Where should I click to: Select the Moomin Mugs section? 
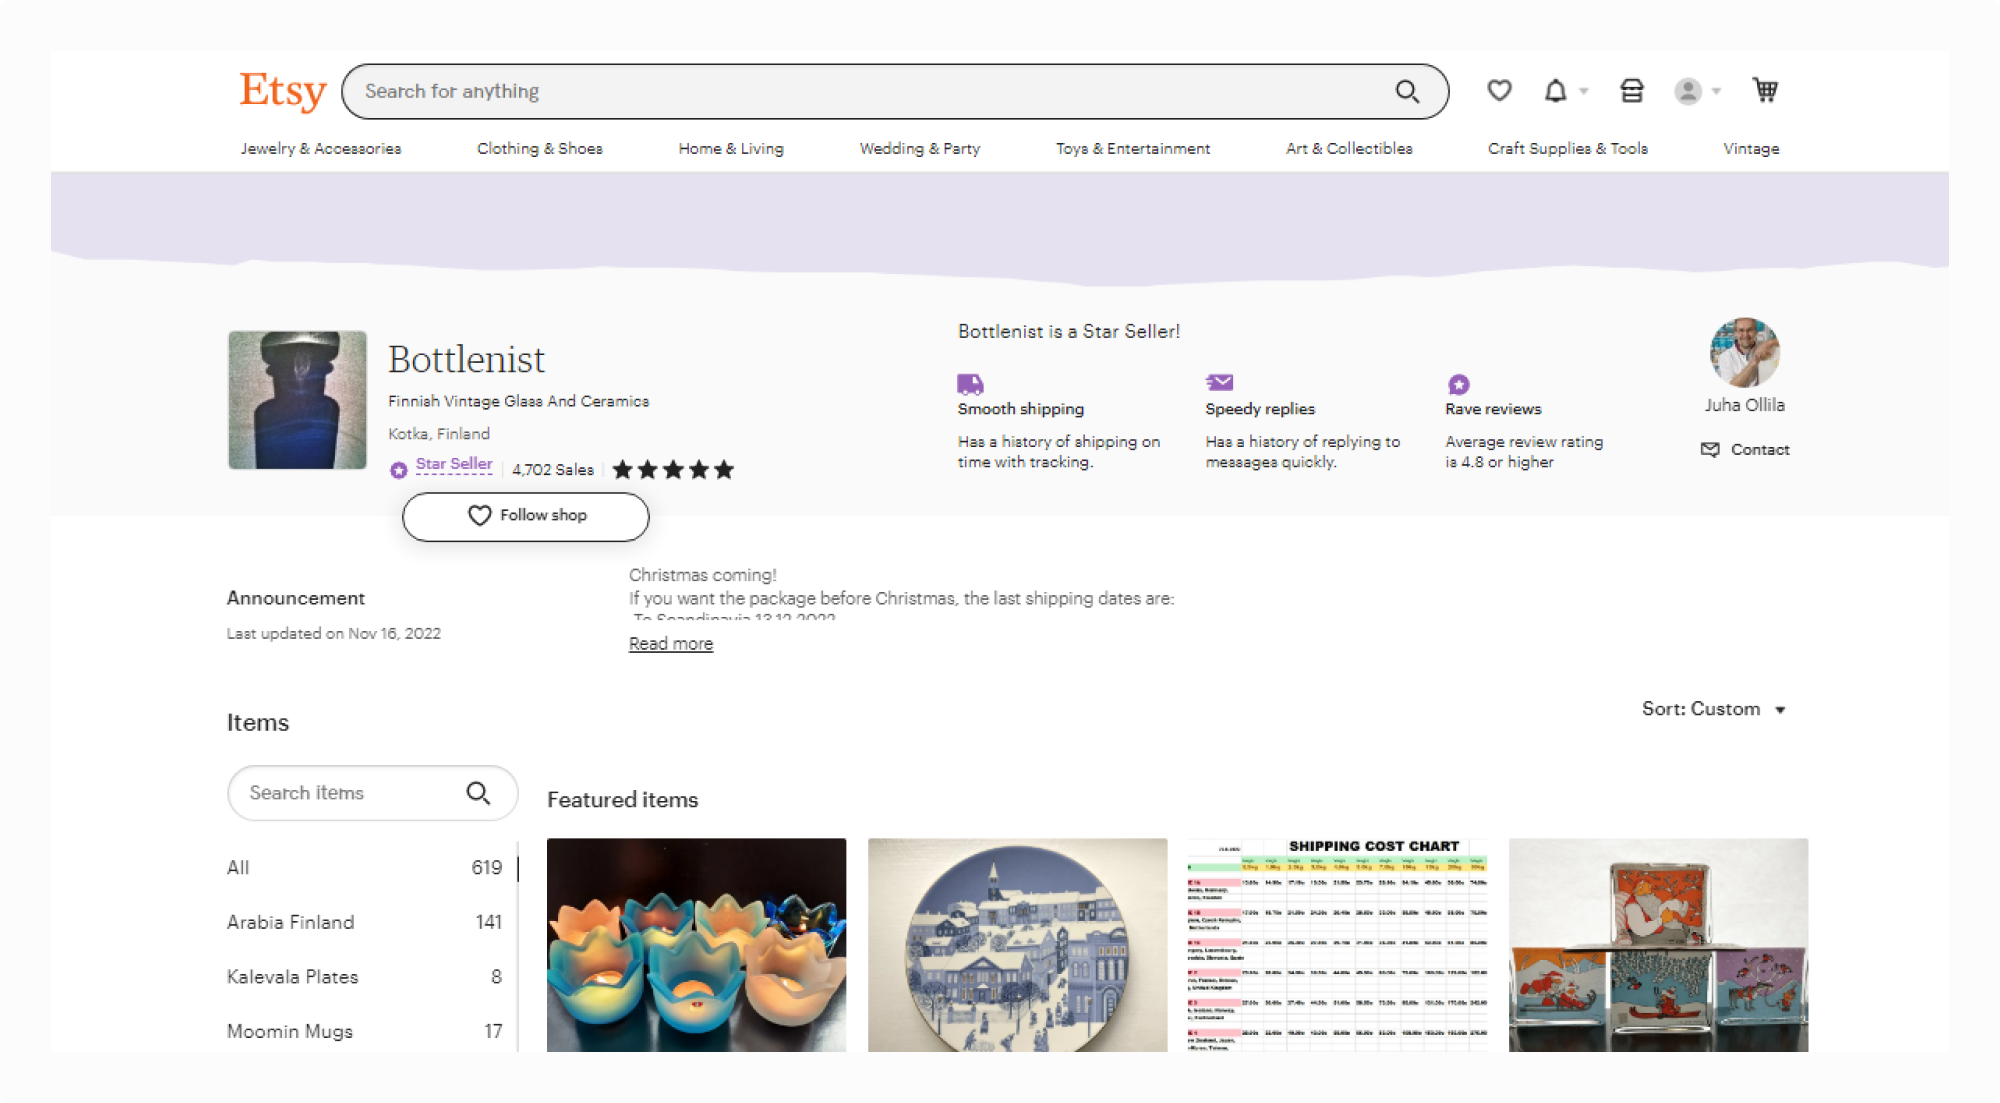point(365,1031)
